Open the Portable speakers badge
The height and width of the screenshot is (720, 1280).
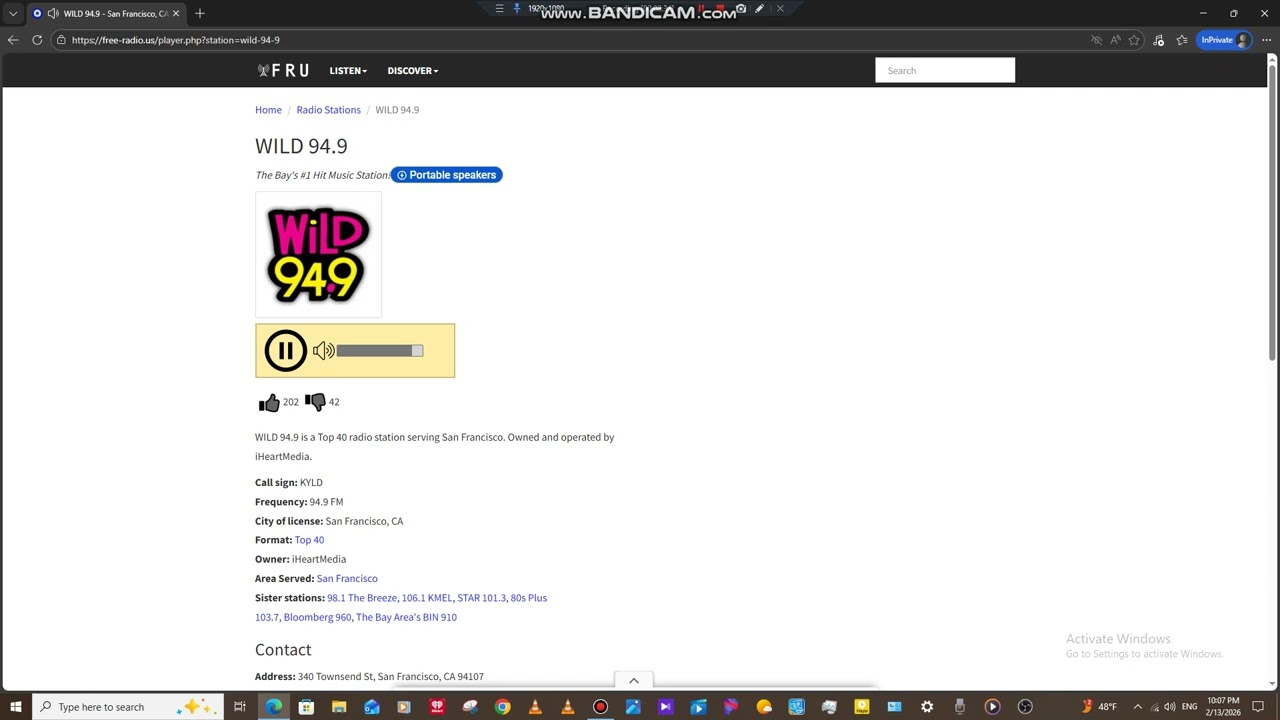[446, 175]
